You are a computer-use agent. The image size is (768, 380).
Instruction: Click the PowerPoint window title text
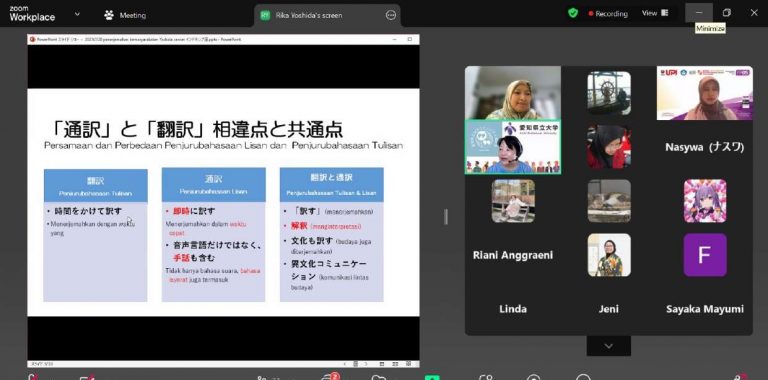pos(139,39)
